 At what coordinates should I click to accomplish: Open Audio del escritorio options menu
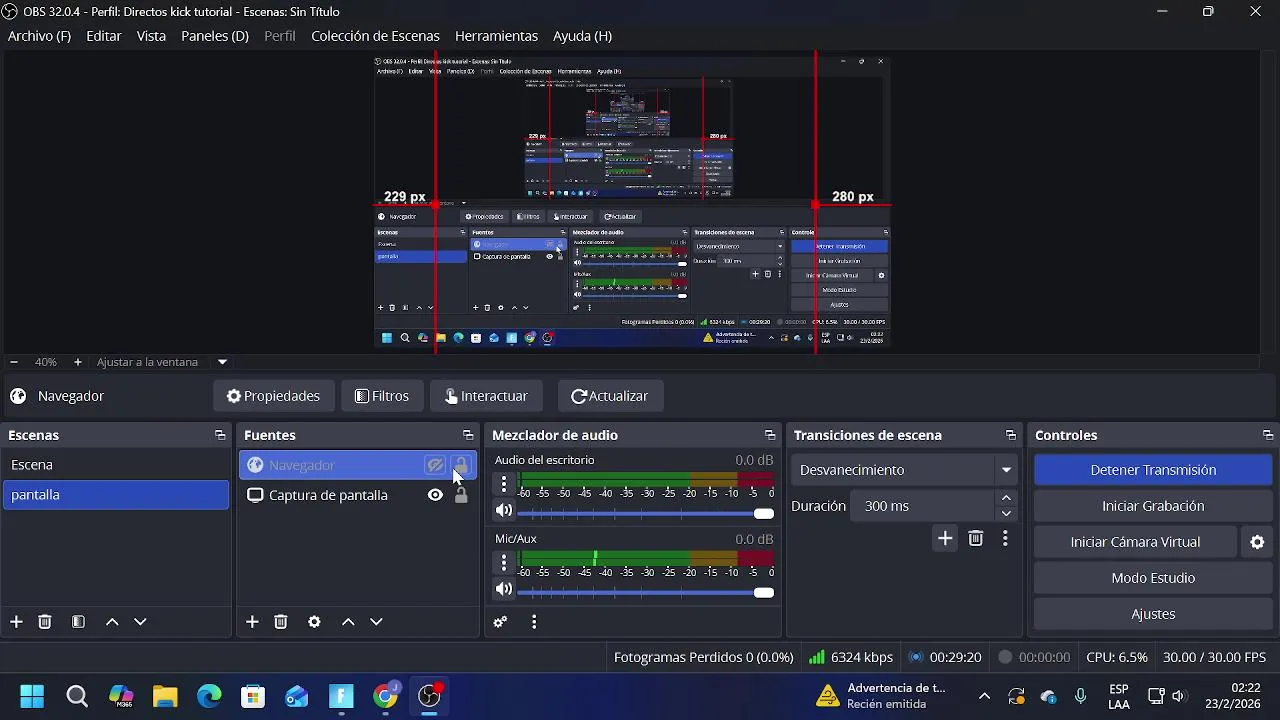(504, 485)
